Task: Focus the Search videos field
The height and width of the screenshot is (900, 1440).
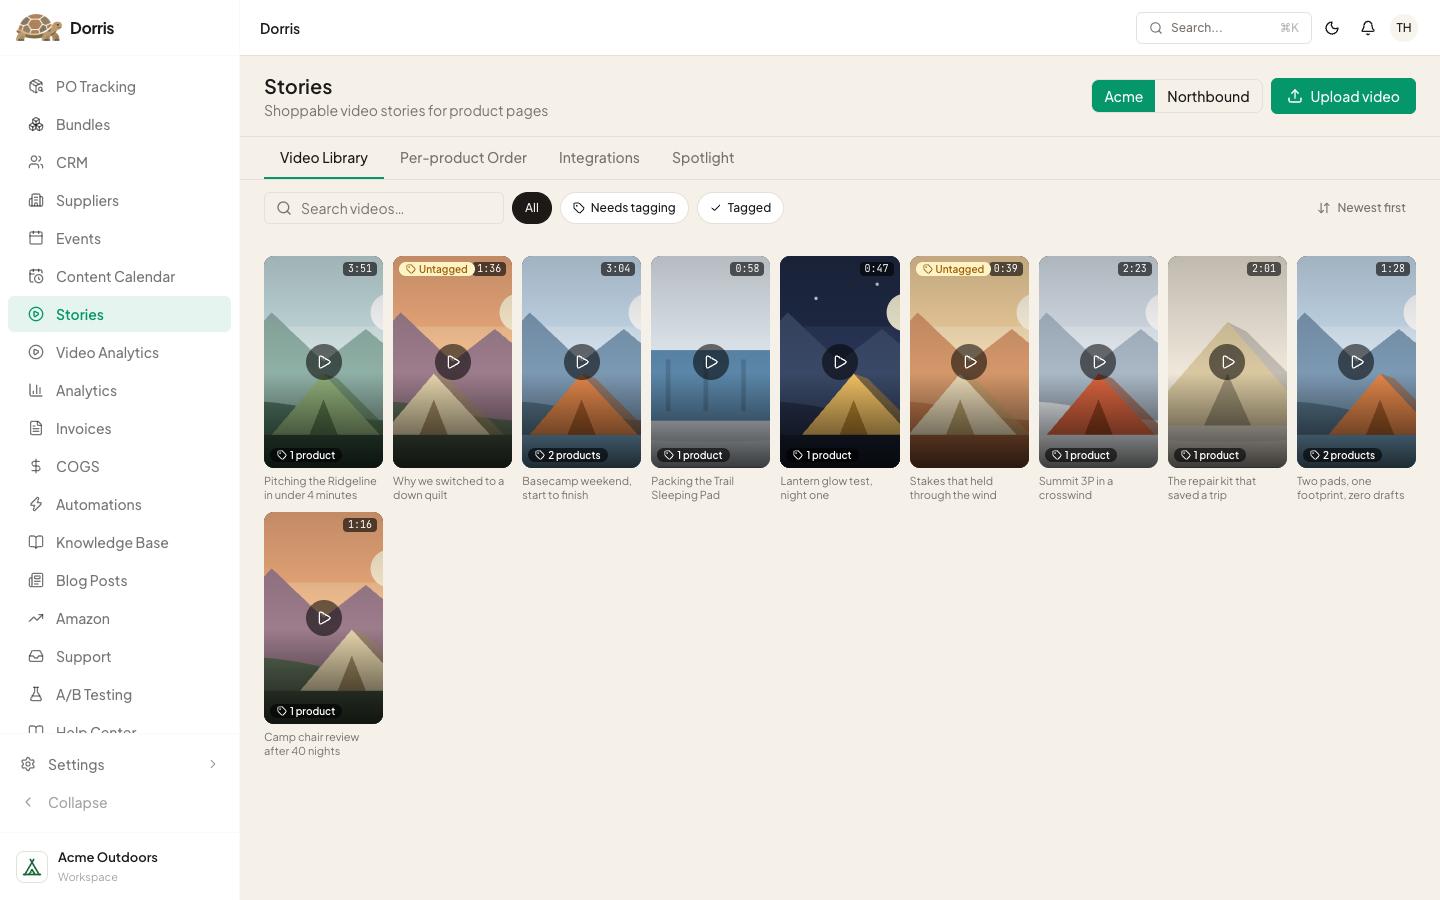Action: (384, 208)
